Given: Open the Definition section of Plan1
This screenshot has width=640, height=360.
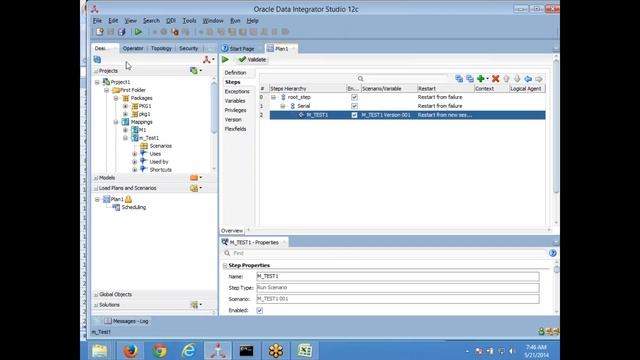Looking at the screenshot, I should click(236, 73).
